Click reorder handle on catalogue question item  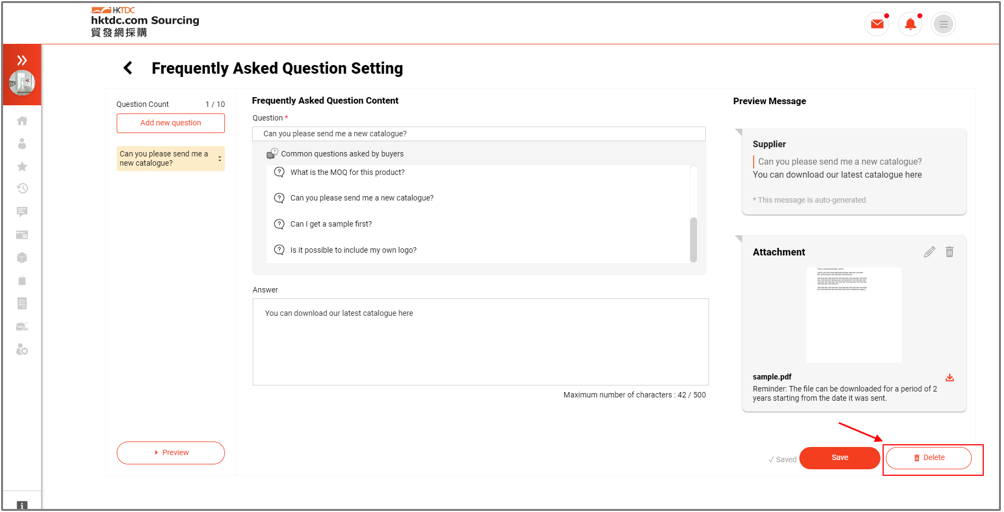220,159
